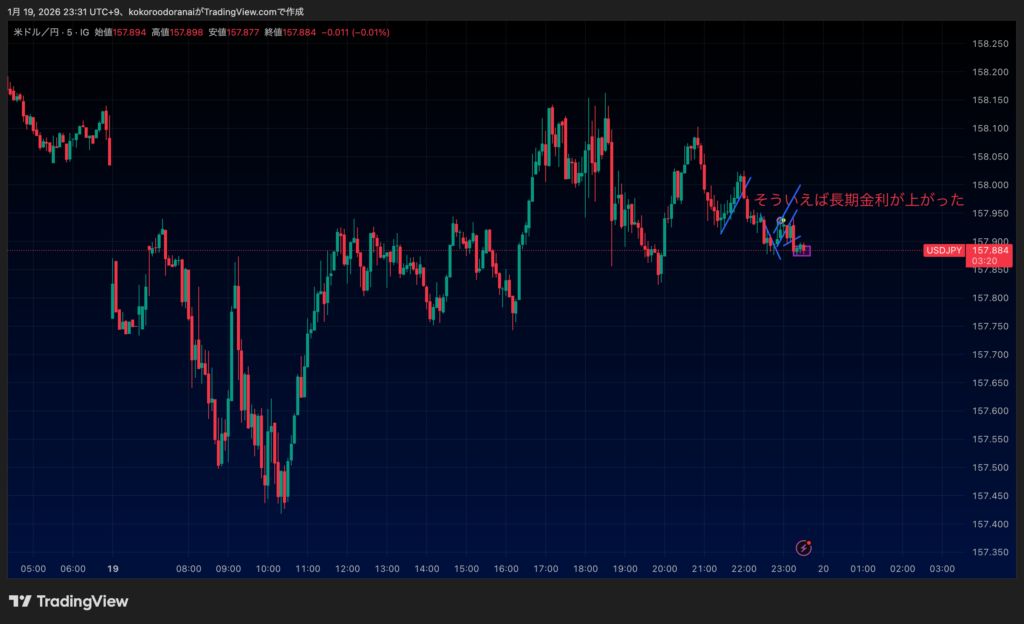
Task: Click the red USDJPY symbol tag
Action: tap(943, 251)
